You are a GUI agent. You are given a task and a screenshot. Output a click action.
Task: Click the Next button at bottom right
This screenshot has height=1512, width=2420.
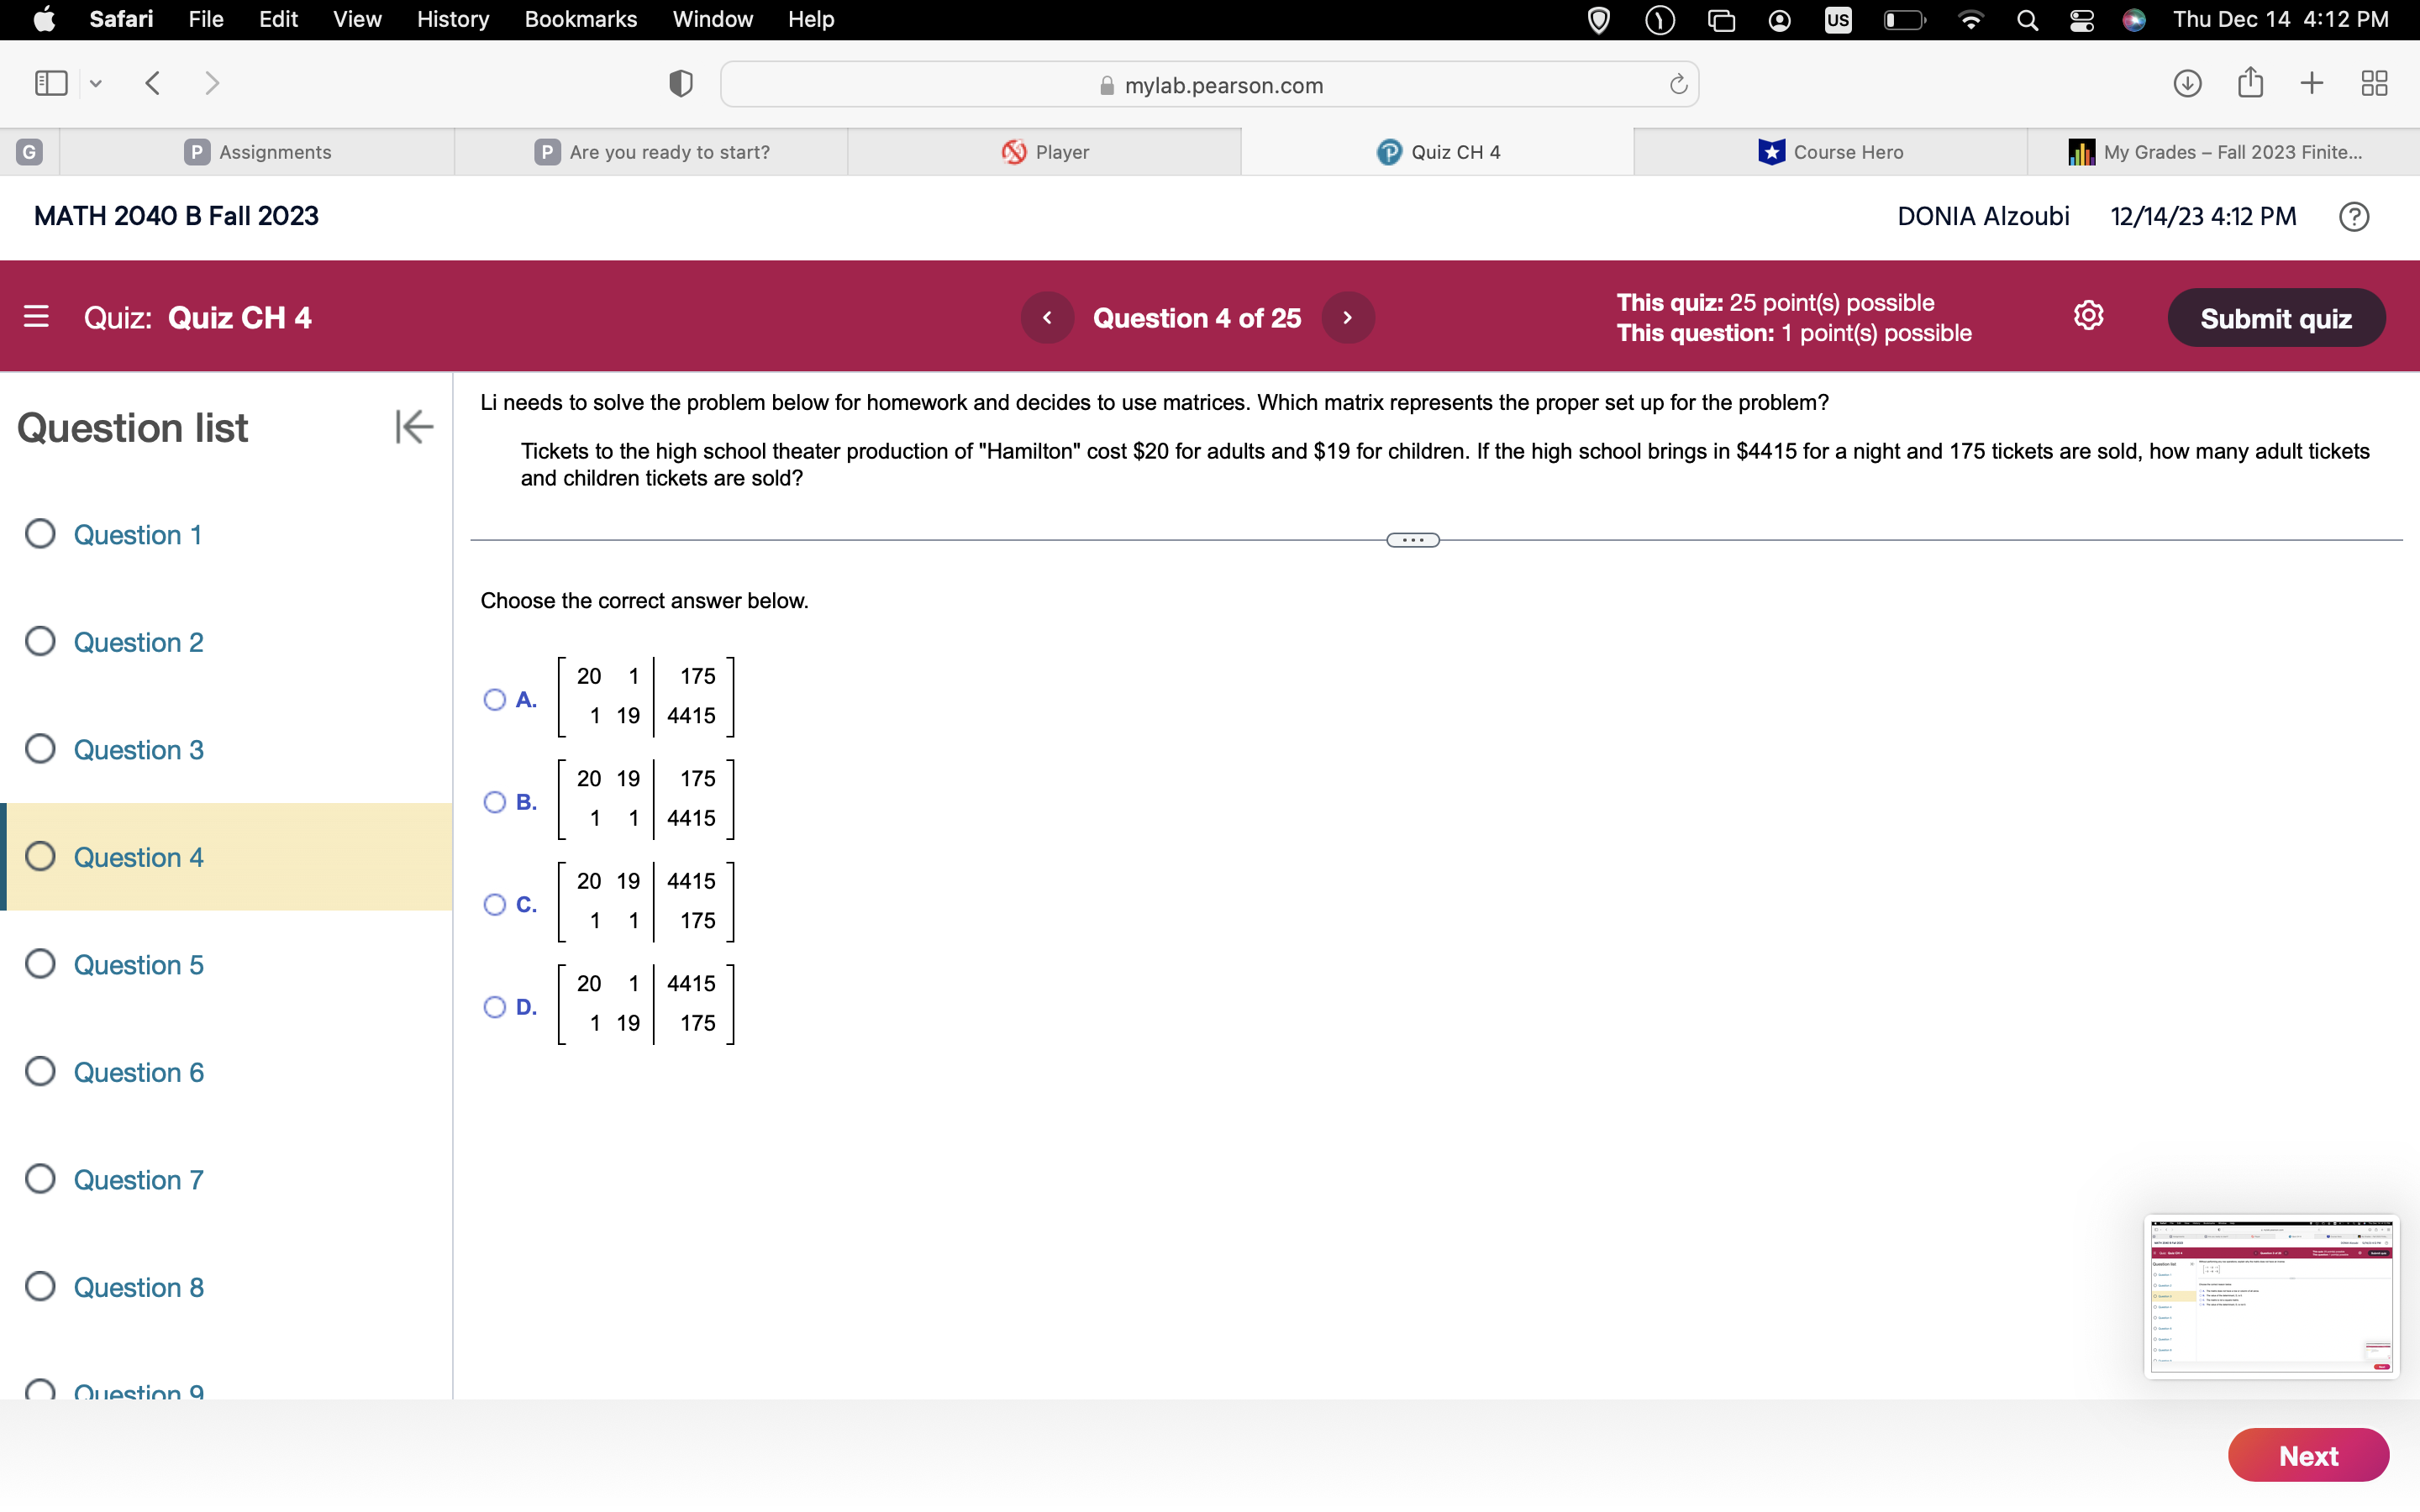coord(2307,1457)
